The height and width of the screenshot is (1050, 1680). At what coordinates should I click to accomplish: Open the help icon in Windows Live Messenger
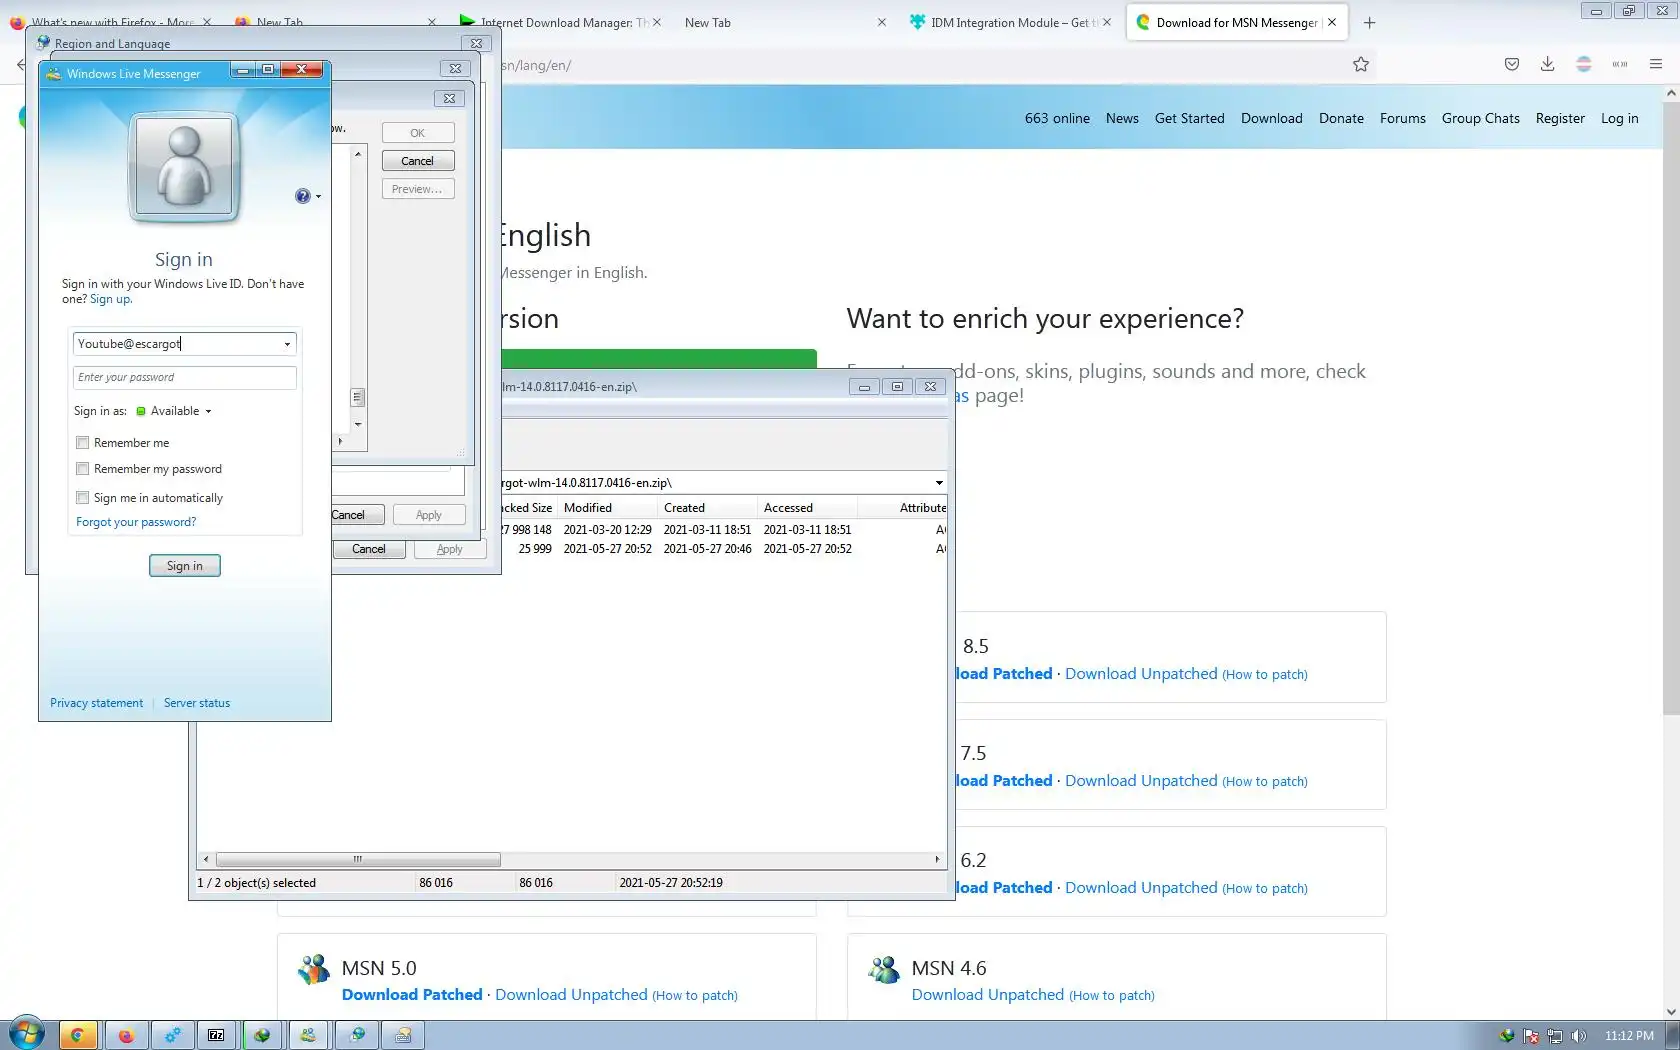click(x=302, y=196)
